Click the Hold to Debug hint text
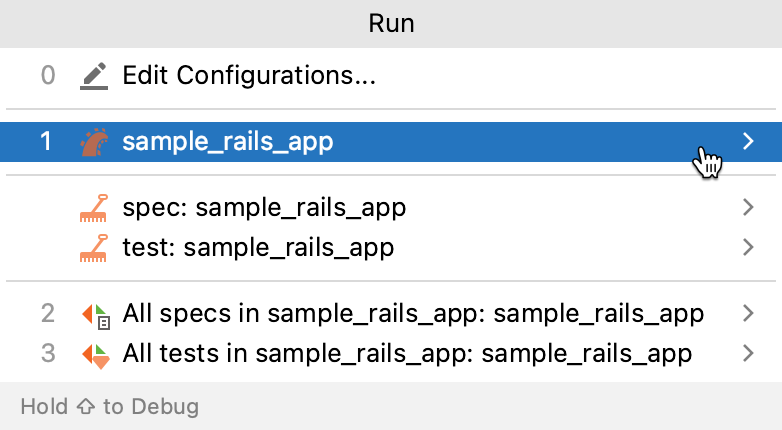Image resolution: width=782 pixels, height=430 pixels. (109, 407)
